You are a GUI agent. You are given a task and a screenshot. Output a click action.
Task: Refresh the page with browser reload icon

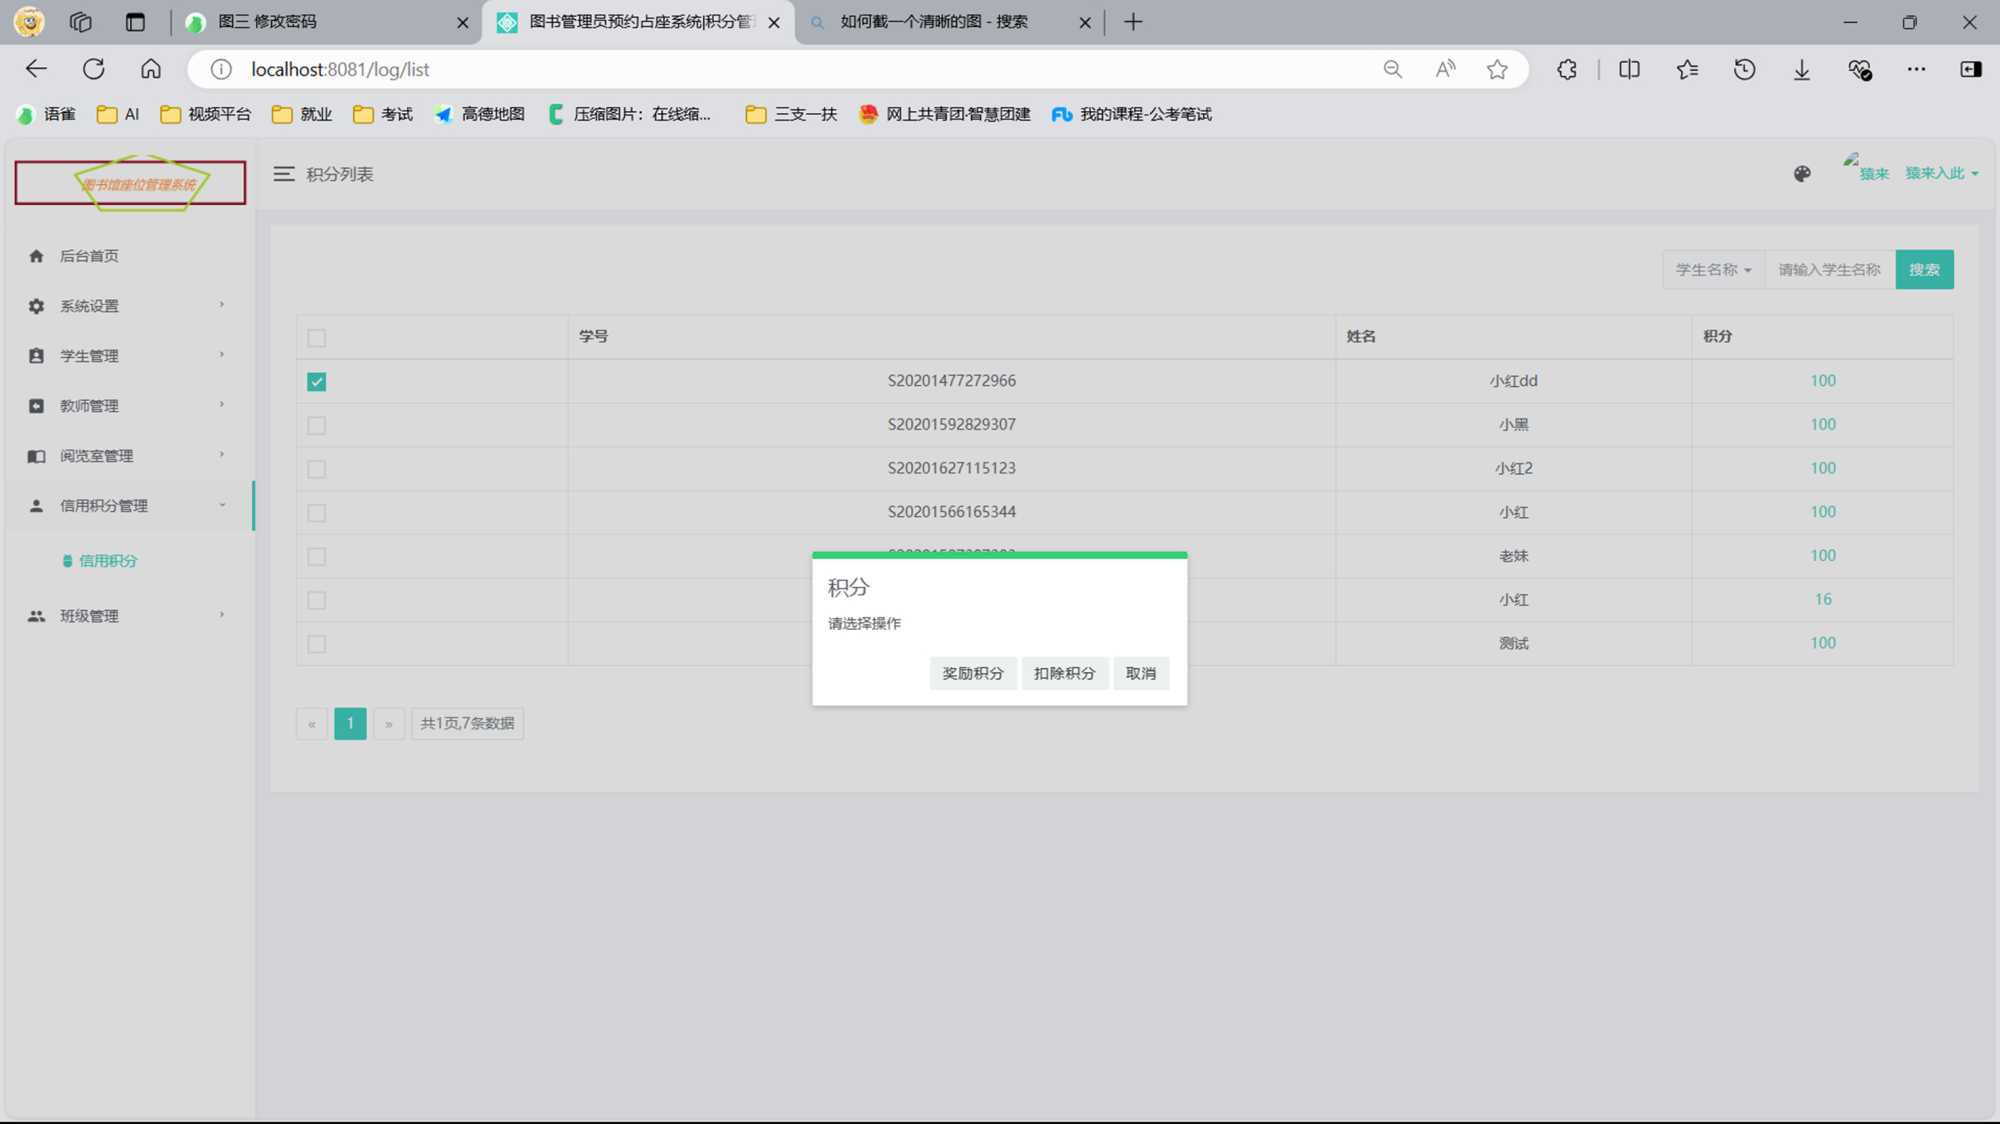point(94,69)
